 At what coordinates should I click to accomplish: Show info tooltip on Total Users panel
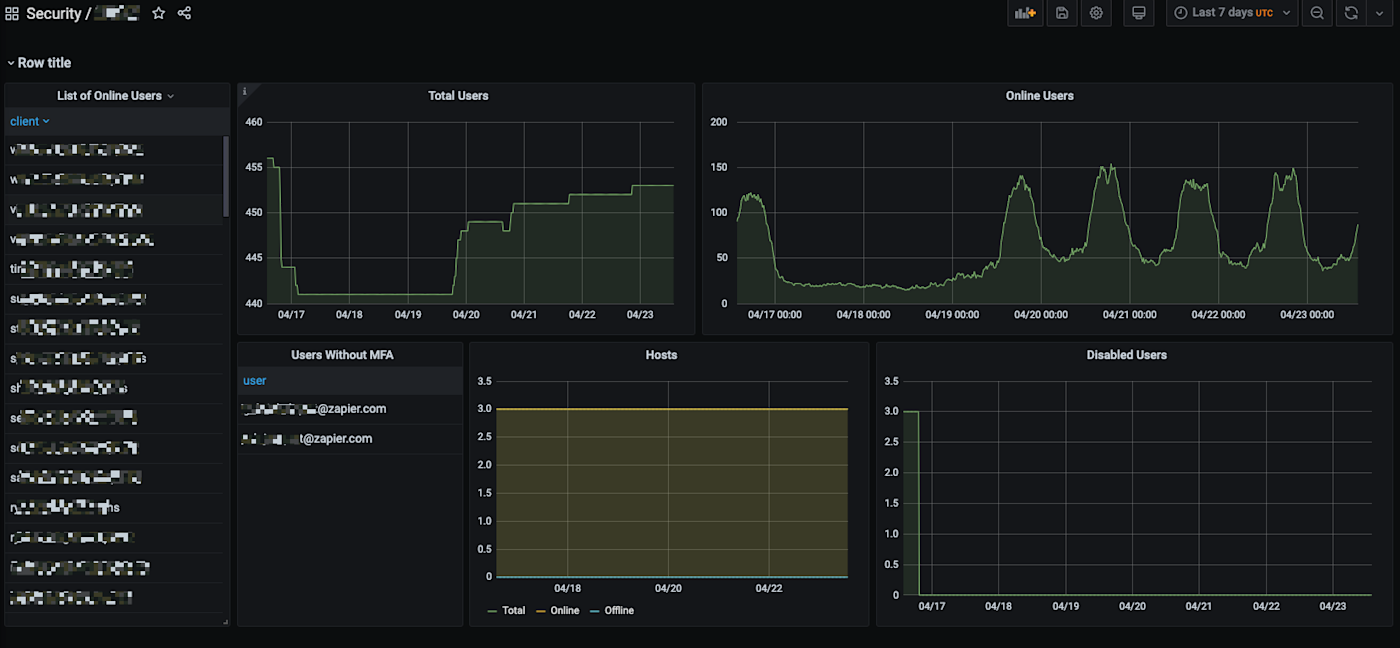coord(245,91)
